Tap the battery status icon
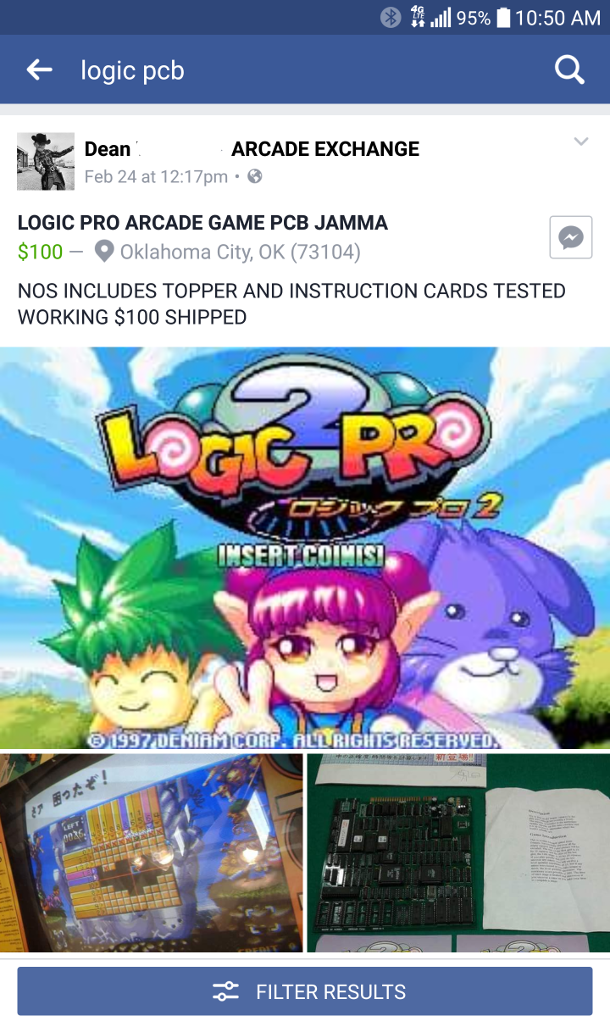Screen dimensions: 610x1024 (503, 18)
